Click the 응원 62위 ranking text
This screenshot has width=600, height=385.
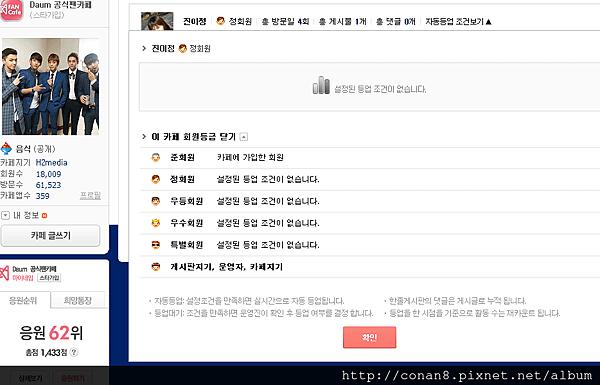51,333
